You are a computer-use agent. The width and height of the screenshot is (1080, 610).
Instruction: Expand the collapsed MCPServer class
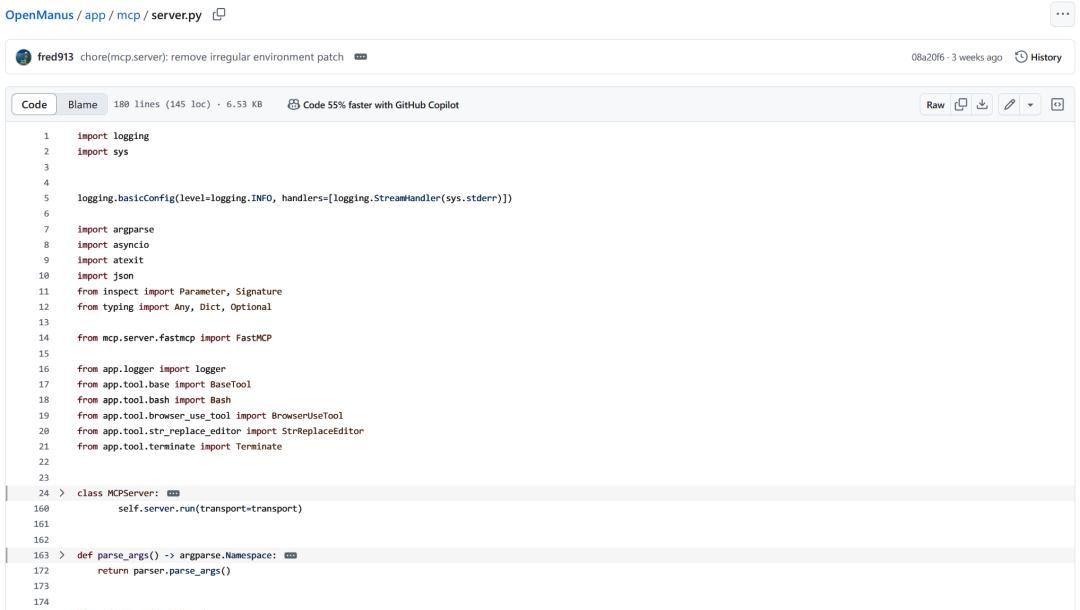(62, 493)
